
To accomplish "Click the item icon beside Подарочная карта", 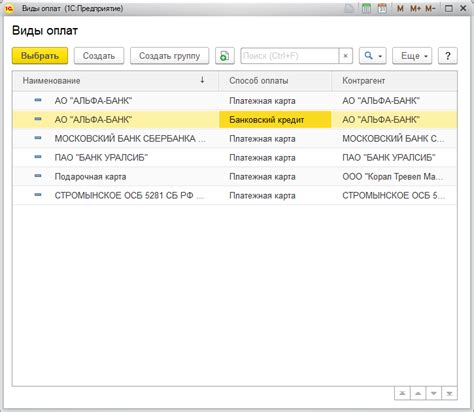I will 38,176.
